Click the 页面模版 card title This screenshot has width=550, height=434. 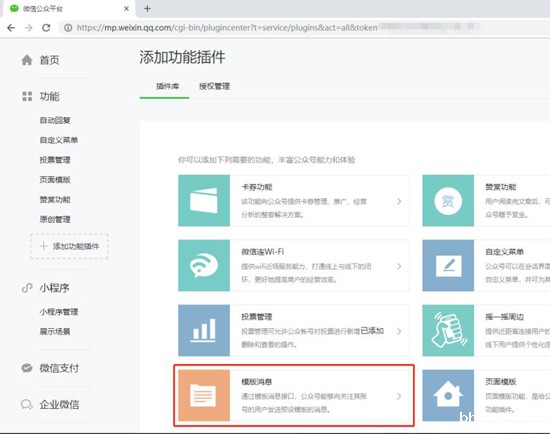[501, 382]
